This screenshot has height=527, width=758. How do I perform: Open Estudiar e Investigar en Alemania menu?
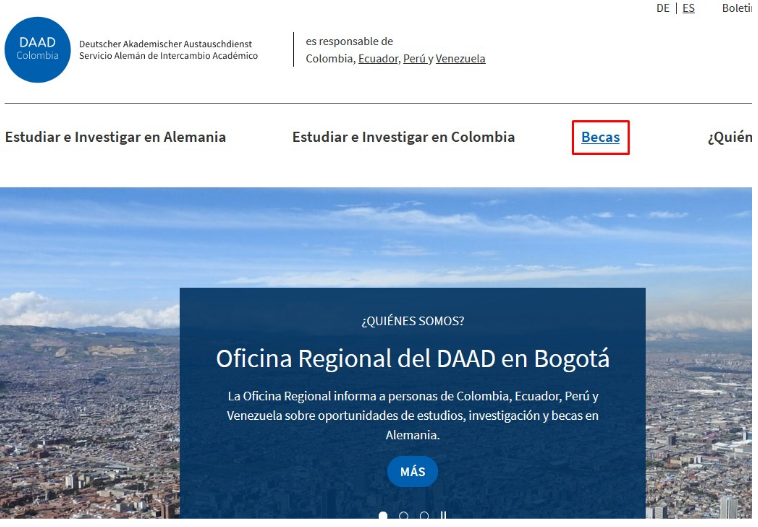tap(116, 137)
